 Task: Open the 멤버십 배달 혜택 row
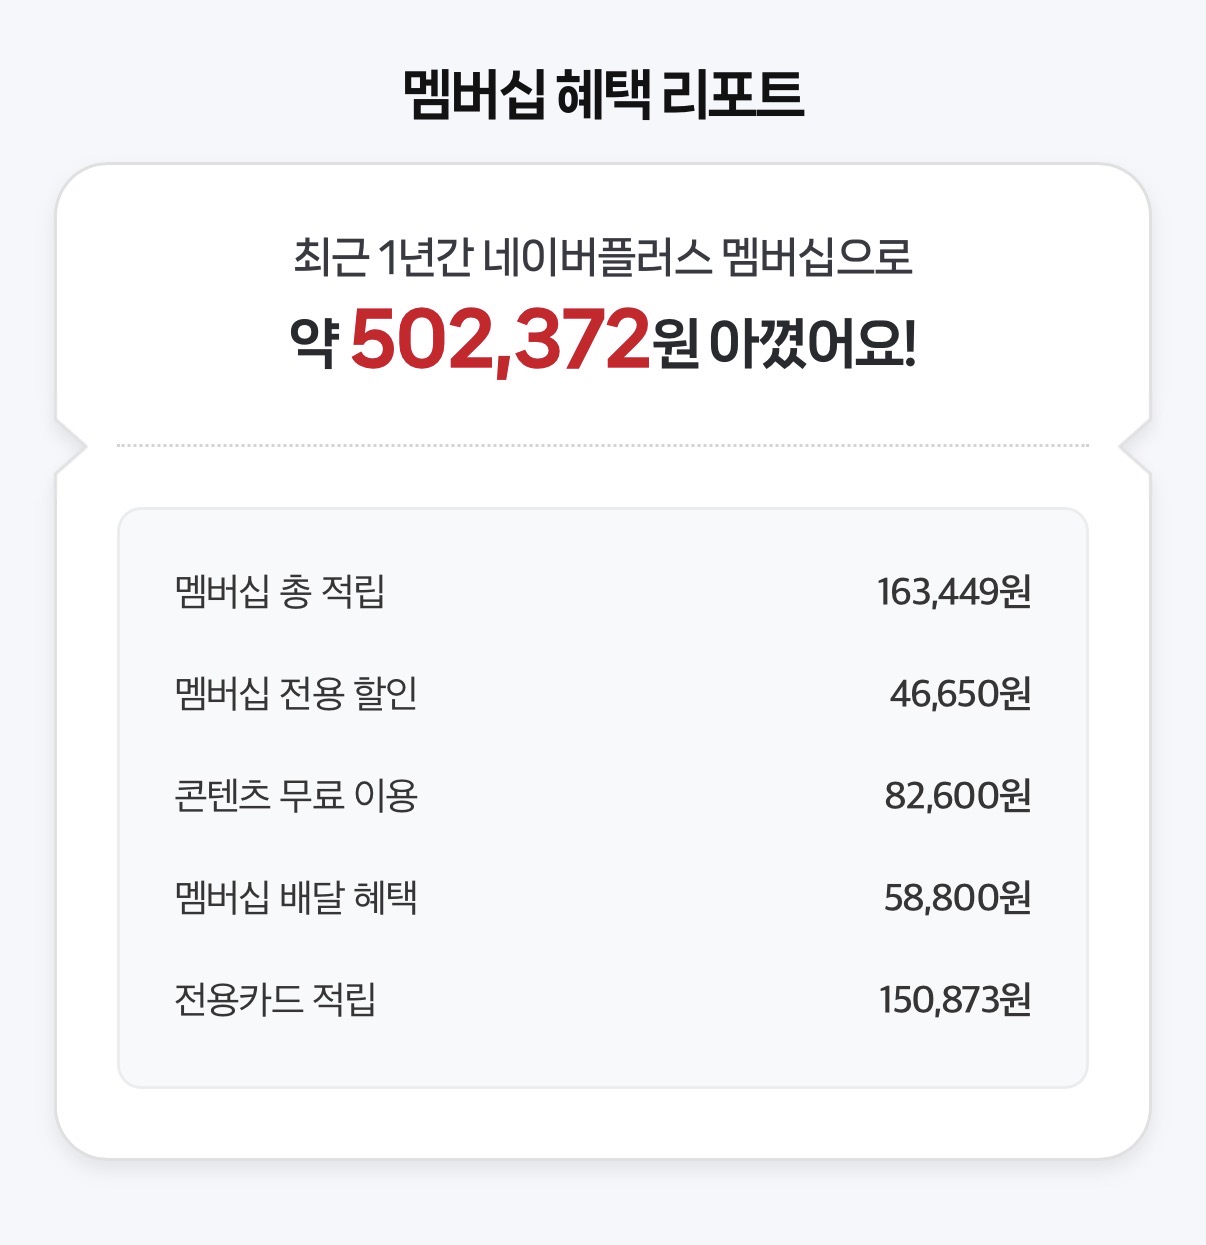click(603, 897)
